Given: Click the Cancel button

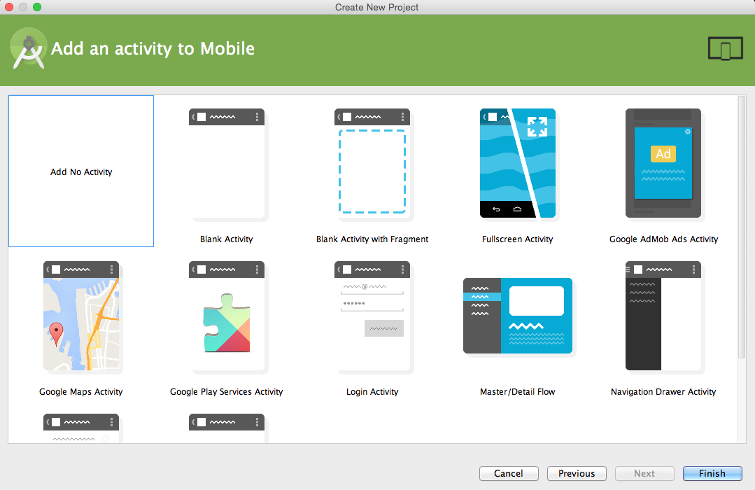Looking at the screenshot, I should [508, 474].
